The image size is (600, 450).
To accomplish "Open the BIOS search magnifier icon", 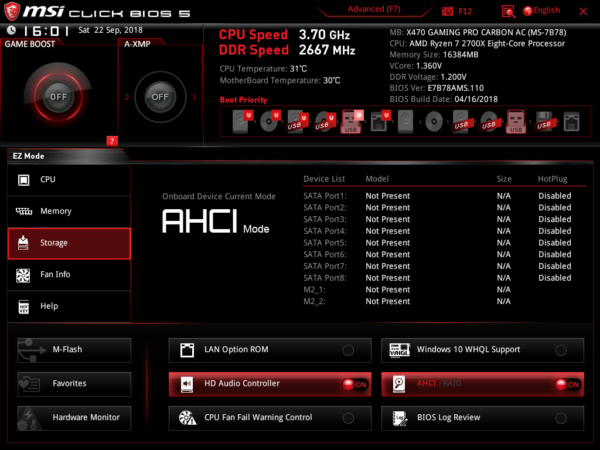I will [x=508, y=11].
